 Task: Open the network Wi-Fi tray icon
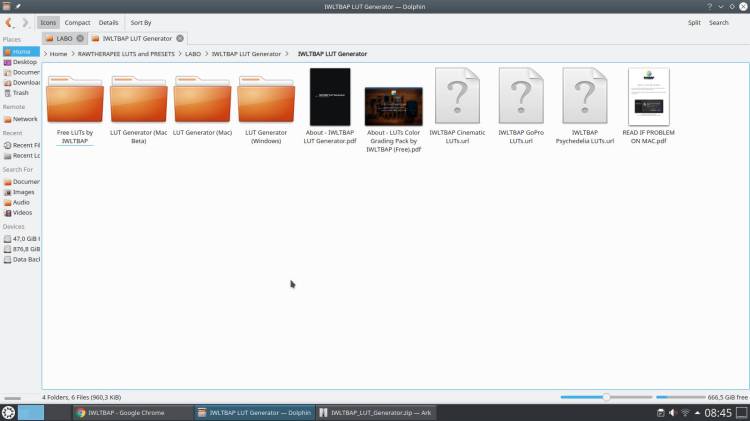click(x=685, y=413)
